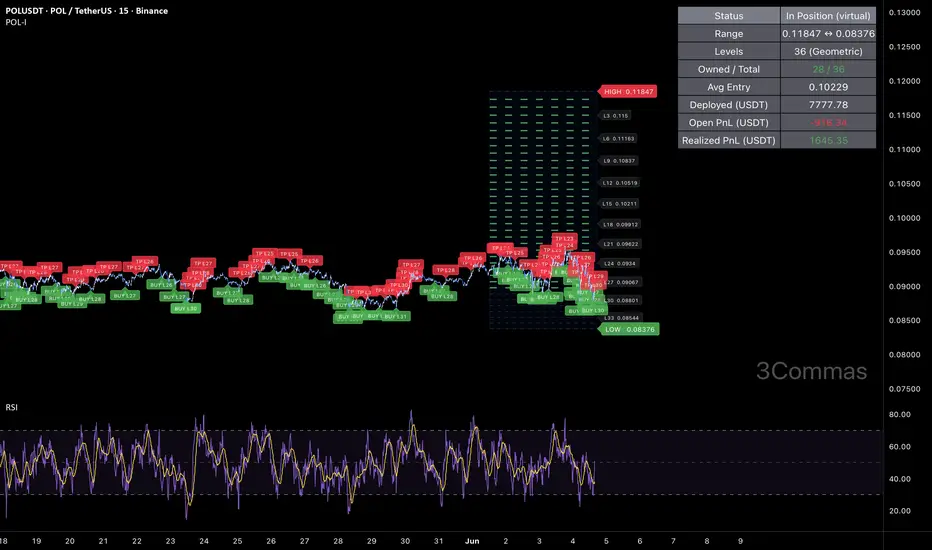Select the L3 0.115 grid level label

(x=616, y=116)
